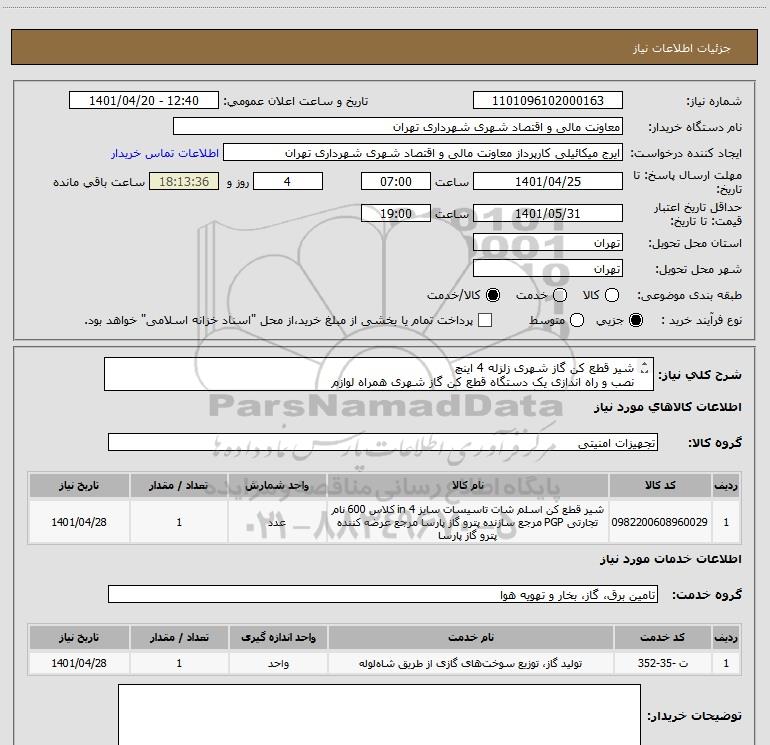
Task: Click the گروه کالا field تجهیزات امنیتی
Action: click(x=383, y=442)
